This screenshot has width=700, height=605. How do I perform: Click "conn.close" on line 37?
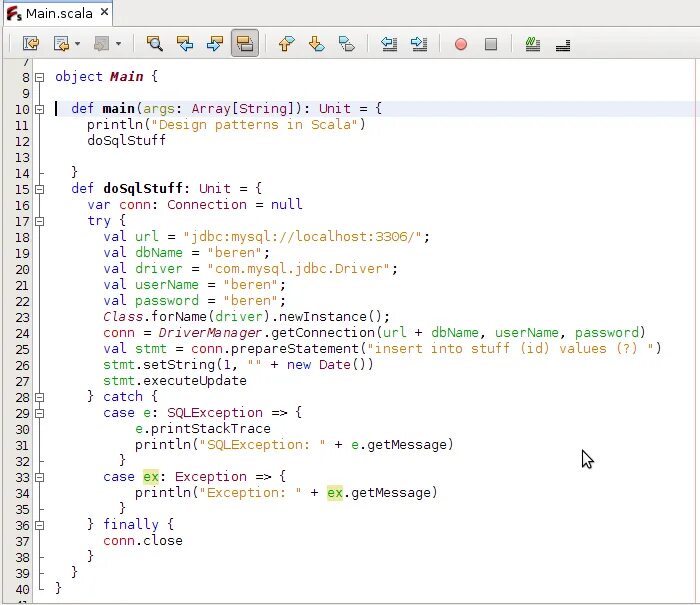142,541
